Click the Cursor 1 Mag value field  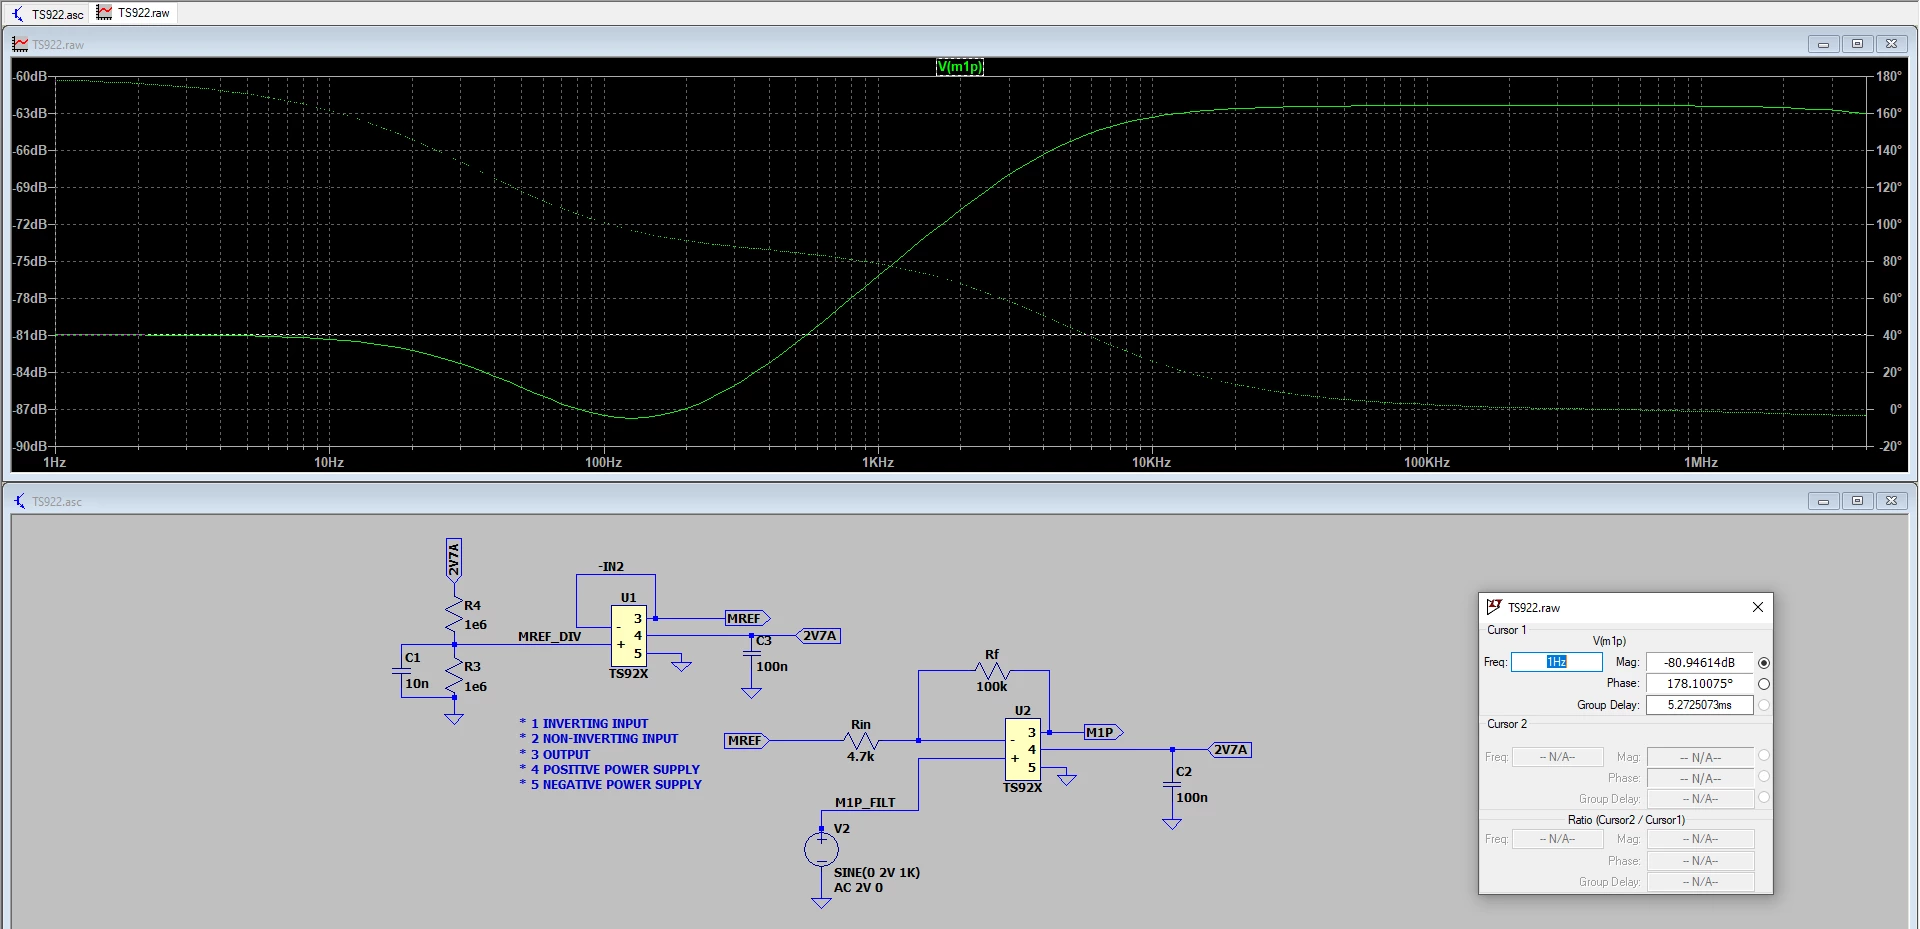1700,662
